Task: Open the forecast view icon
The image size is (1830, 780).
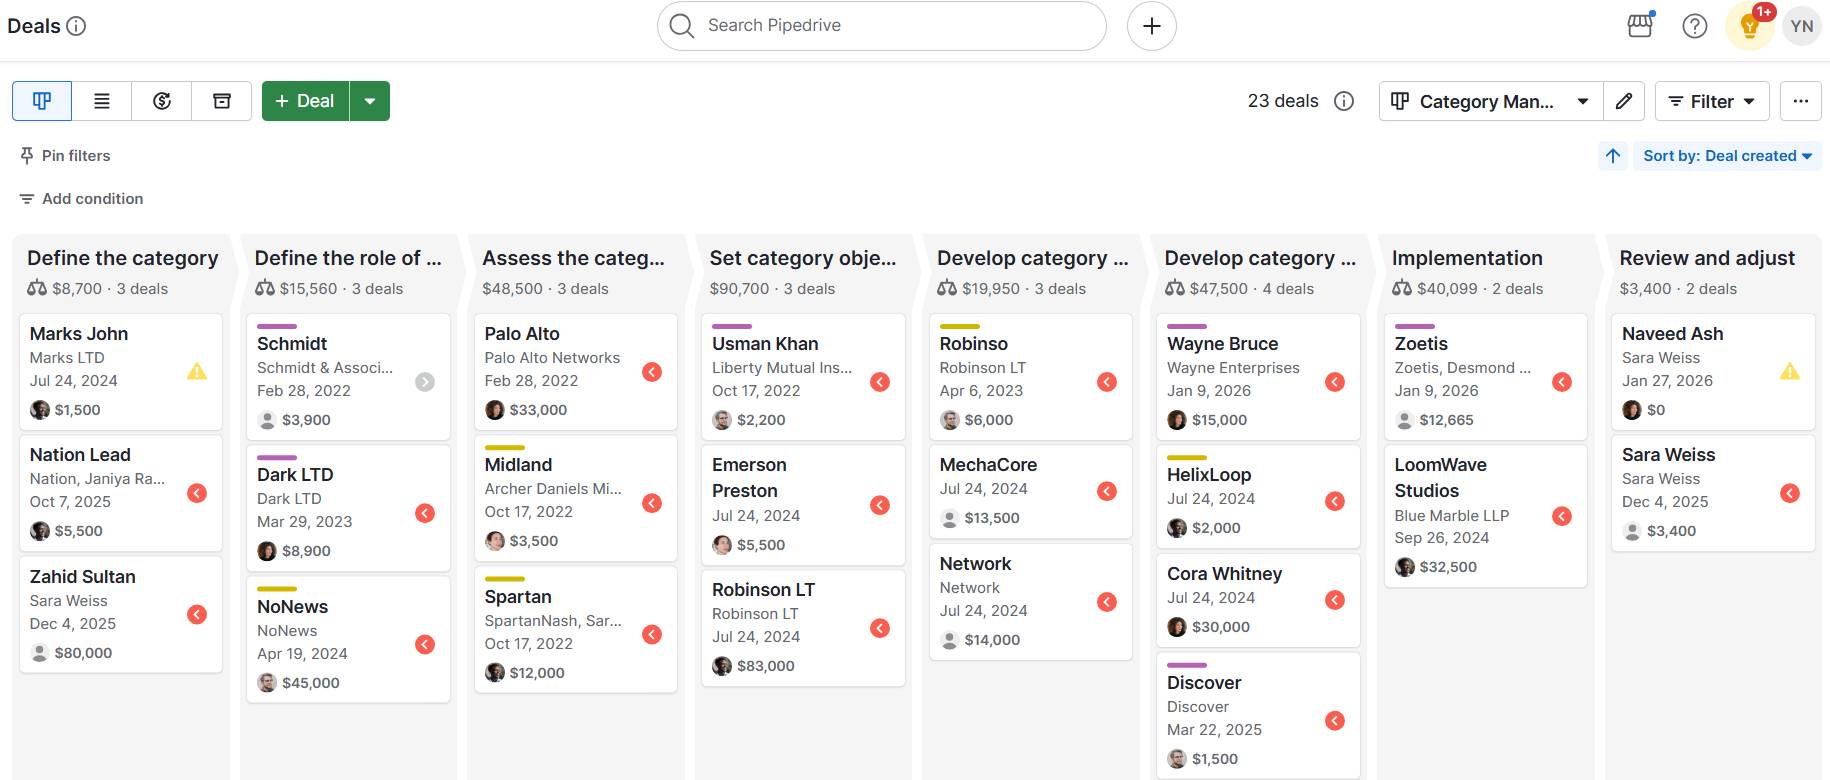Action: tap(162, 101)
